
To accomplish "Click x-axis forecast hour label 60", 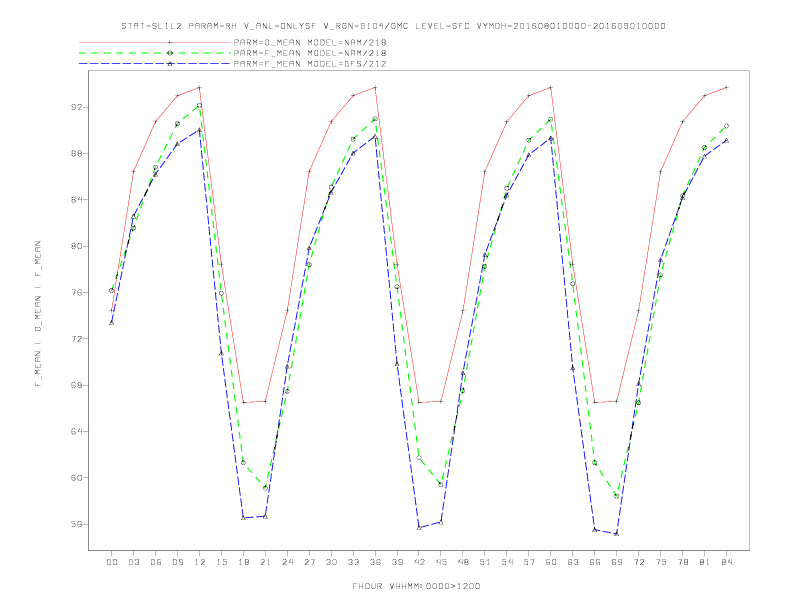I will click(x=551, y=562).
